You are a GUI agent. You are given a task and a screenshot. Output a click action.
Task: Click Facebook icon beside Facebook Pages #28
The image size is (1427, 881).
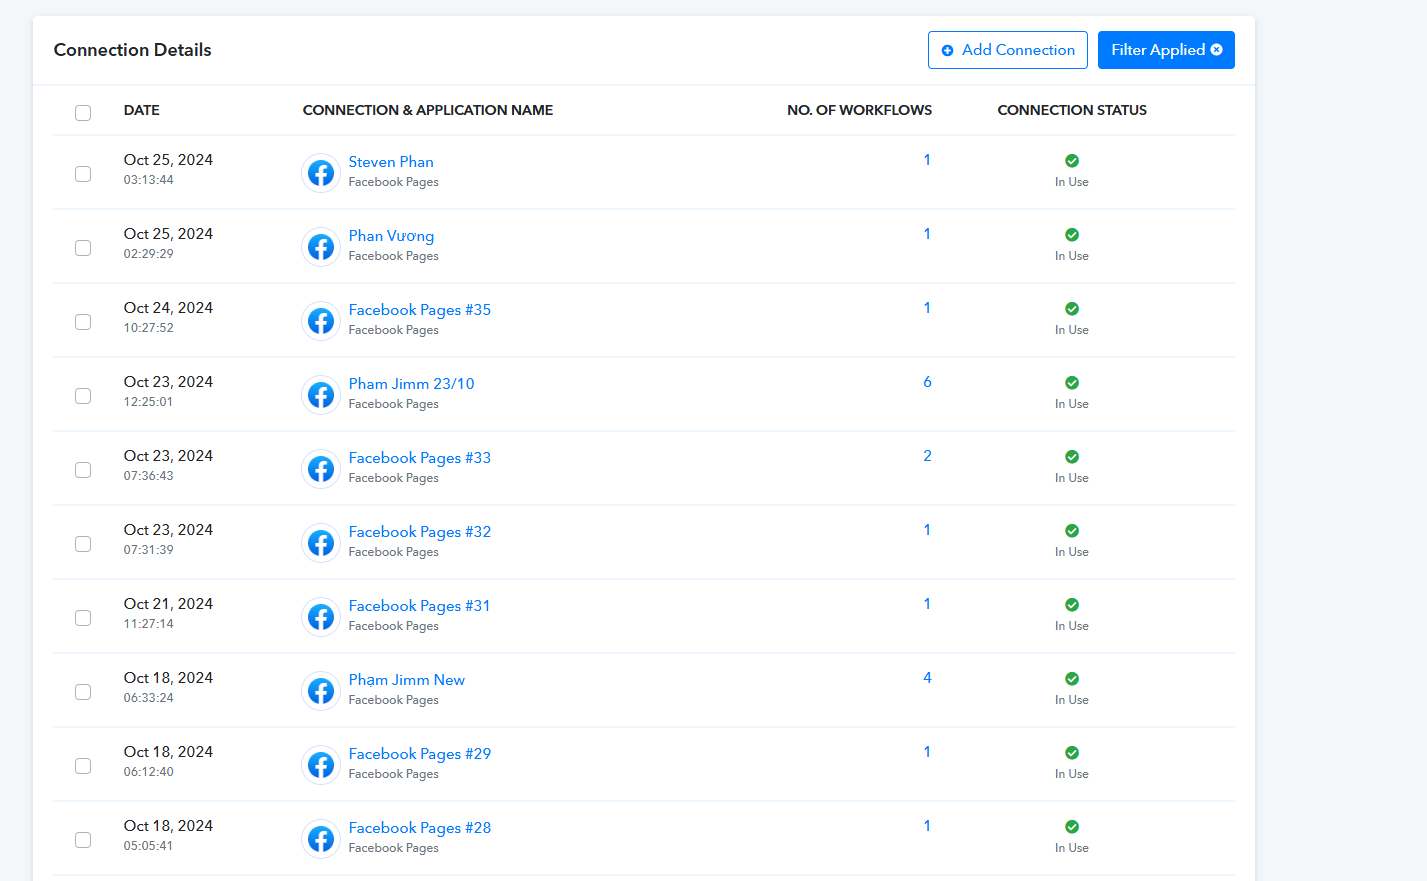coord(321,839)
